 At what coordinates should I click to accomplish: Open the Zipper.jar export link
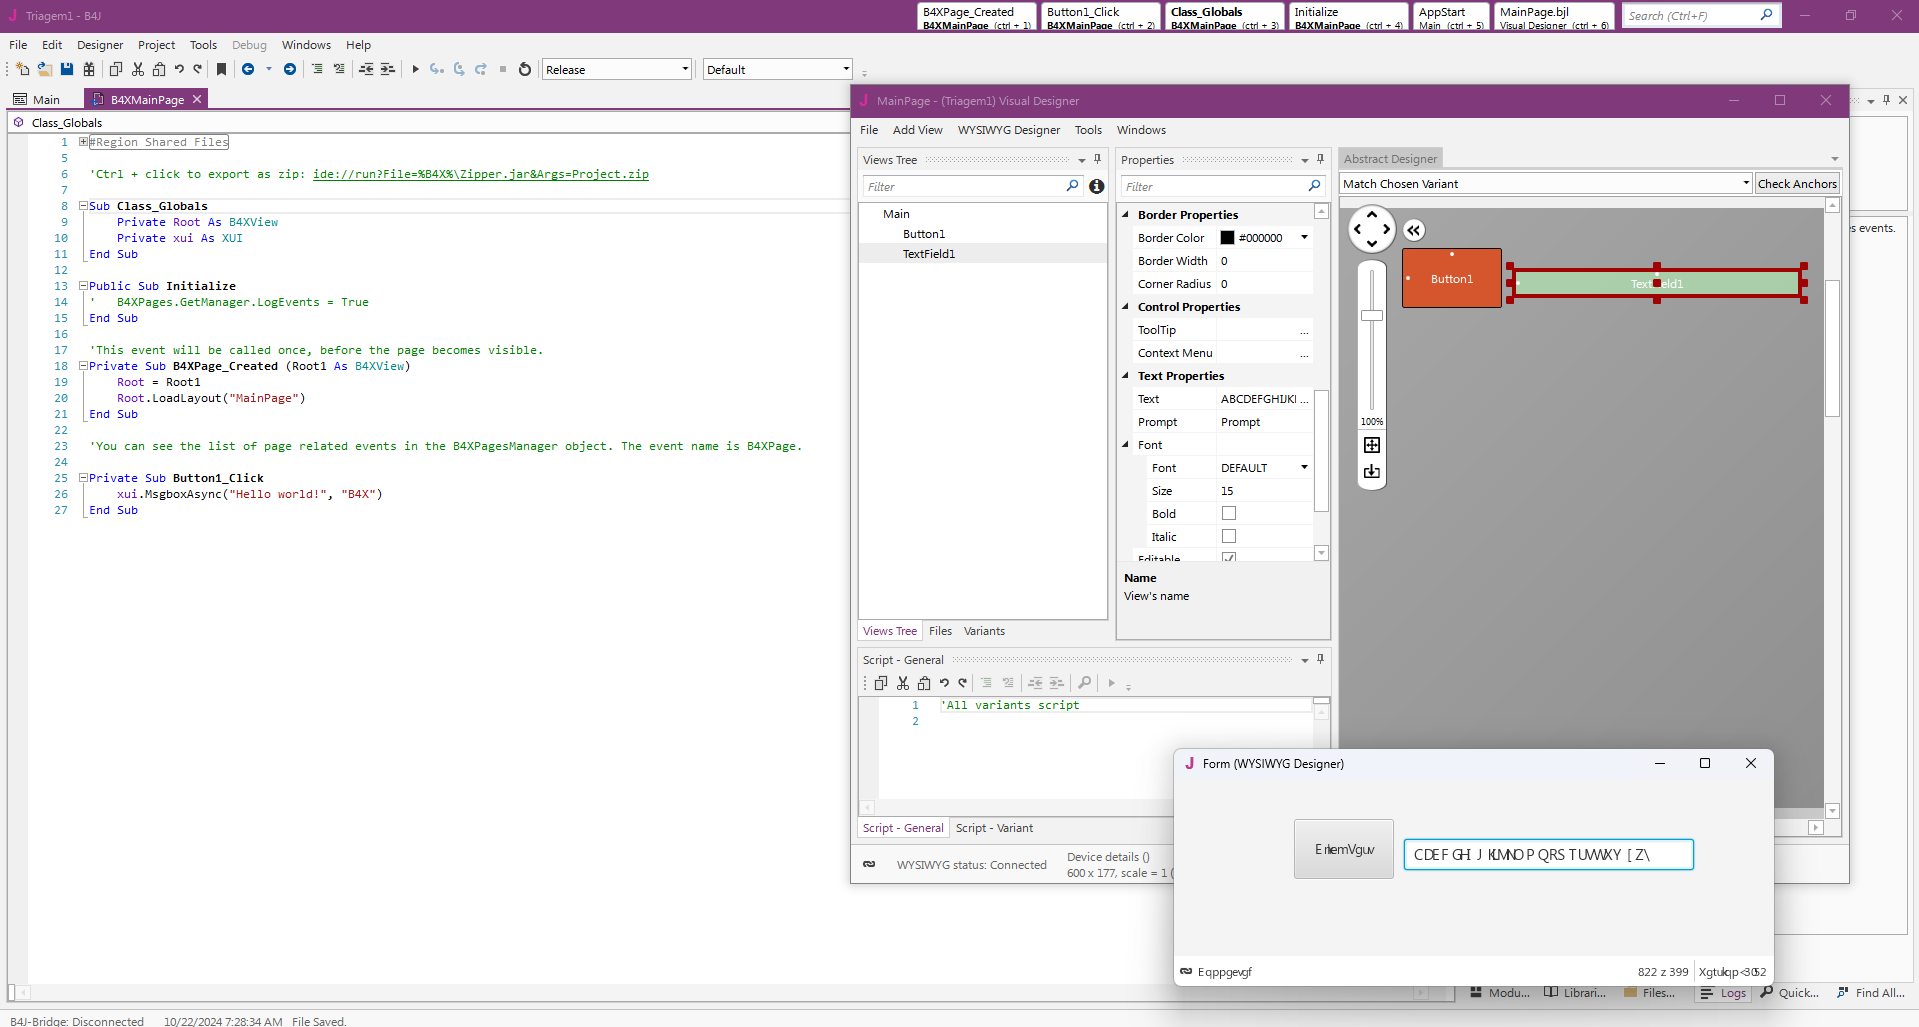pos(480,174)
